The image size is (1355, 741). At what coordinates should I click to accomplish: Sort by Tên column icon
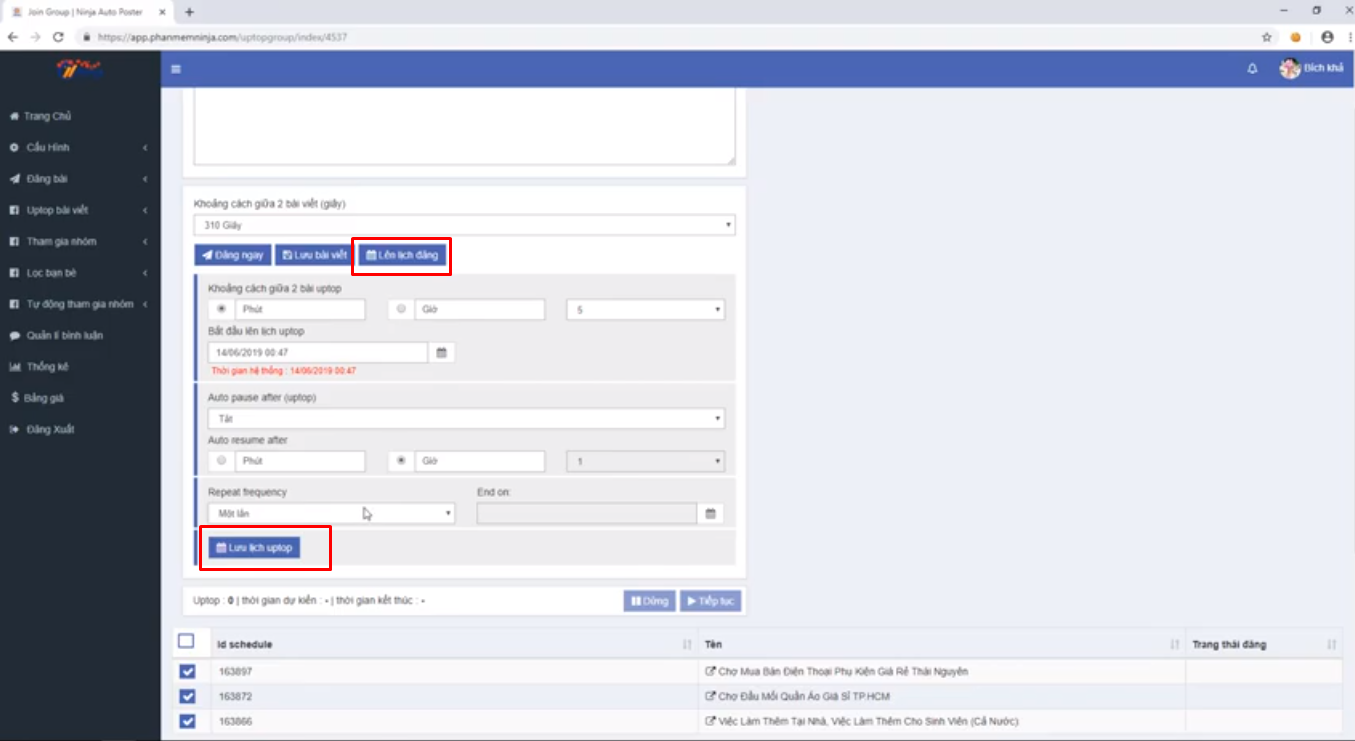[1174, 645]
